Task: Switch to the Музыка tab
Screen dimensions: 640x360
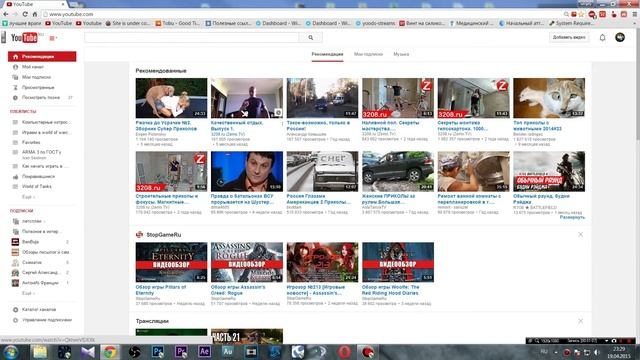Action: [x=401, y=54]
